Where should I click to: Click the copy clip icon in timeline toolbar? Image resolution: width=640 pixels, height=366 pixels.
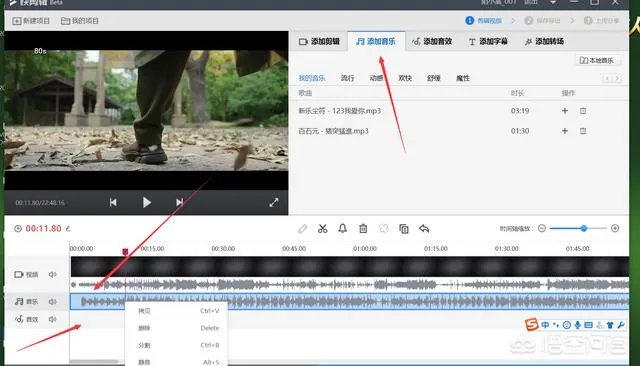(404, 228)
